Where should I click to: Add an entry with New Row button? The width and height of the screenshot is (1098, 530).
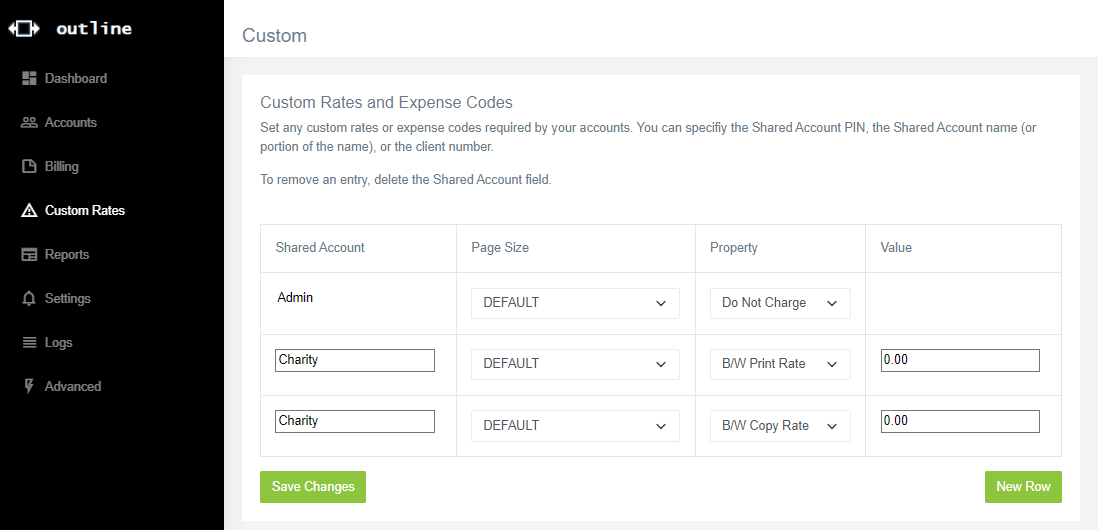[1023, 486]
